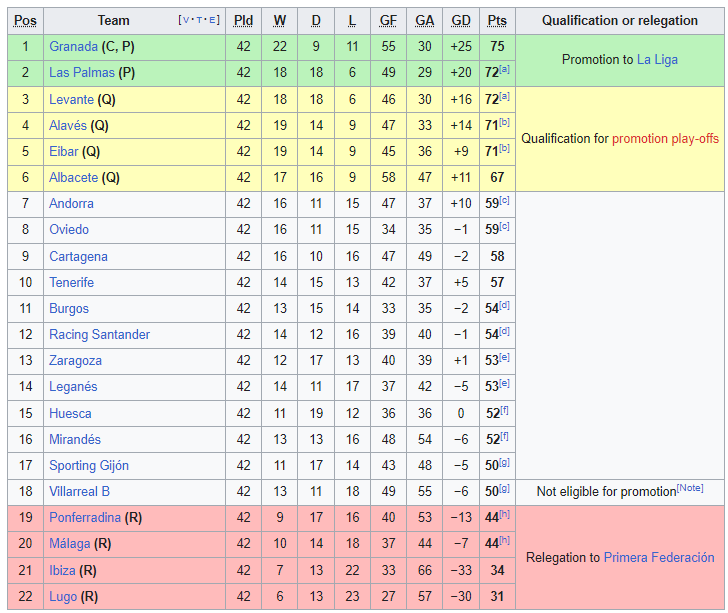Open the Lugo team link

pyautogui.click(x=63, y=596)
